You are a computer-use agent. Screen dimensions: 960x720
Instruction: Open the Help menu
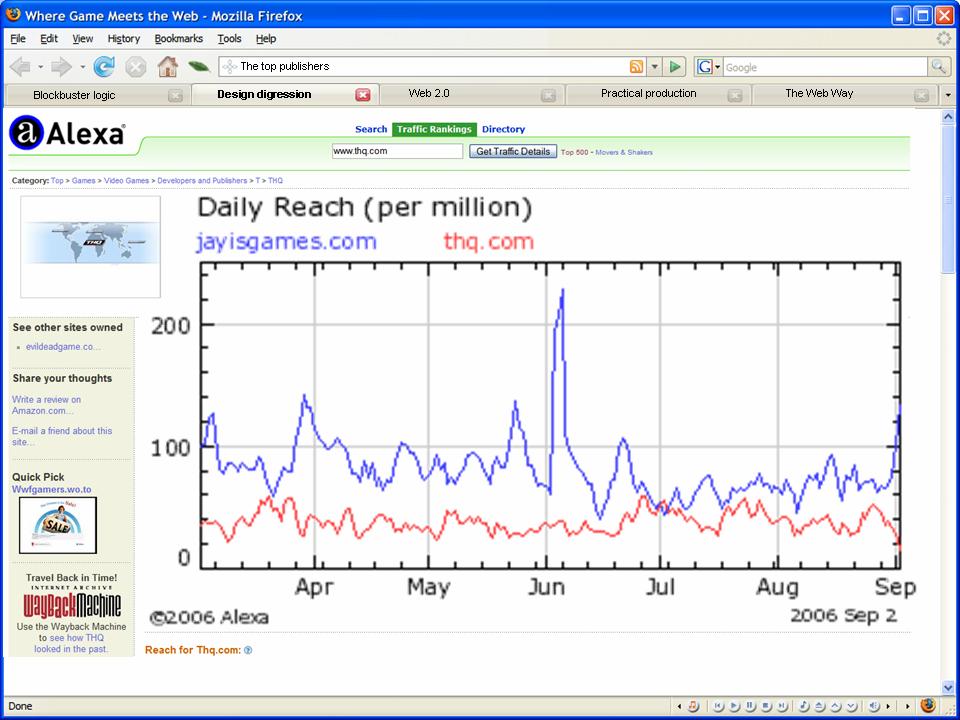tap(266, 39)
